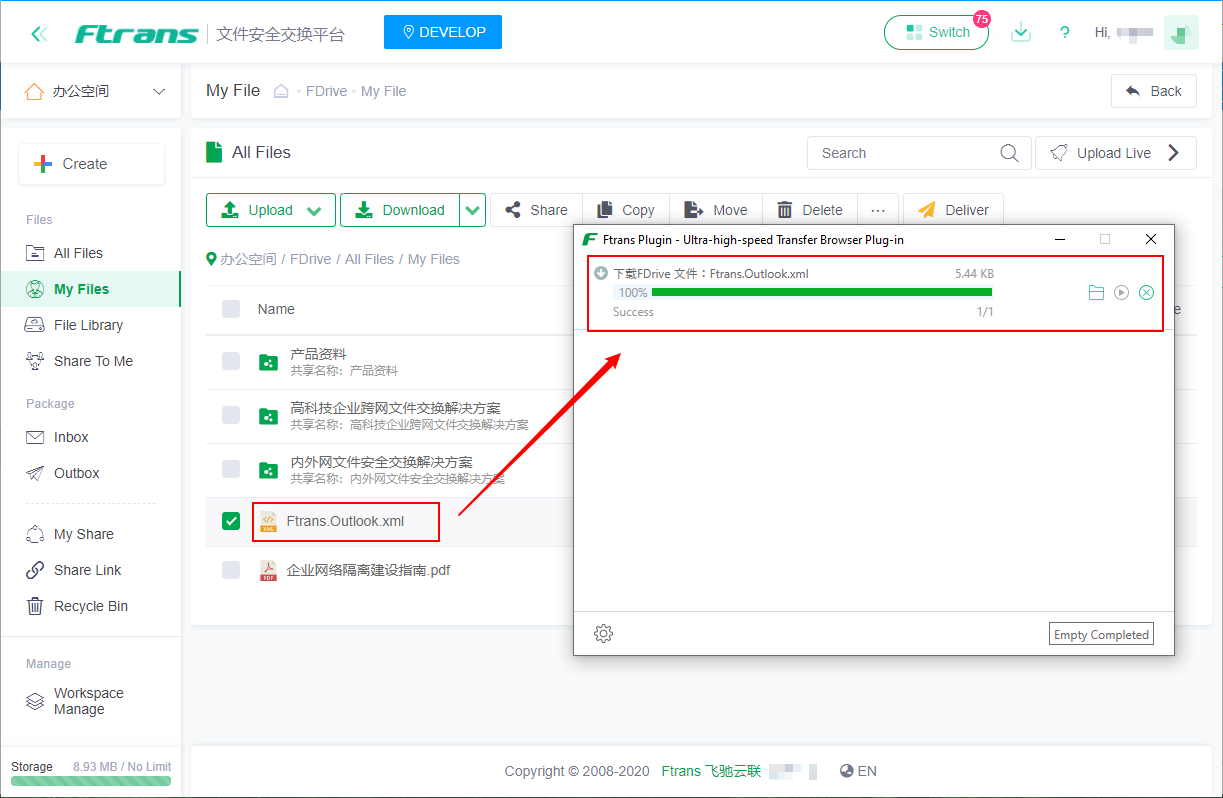
Task: Open plugin settings gear icon
Action: point(603,633)
